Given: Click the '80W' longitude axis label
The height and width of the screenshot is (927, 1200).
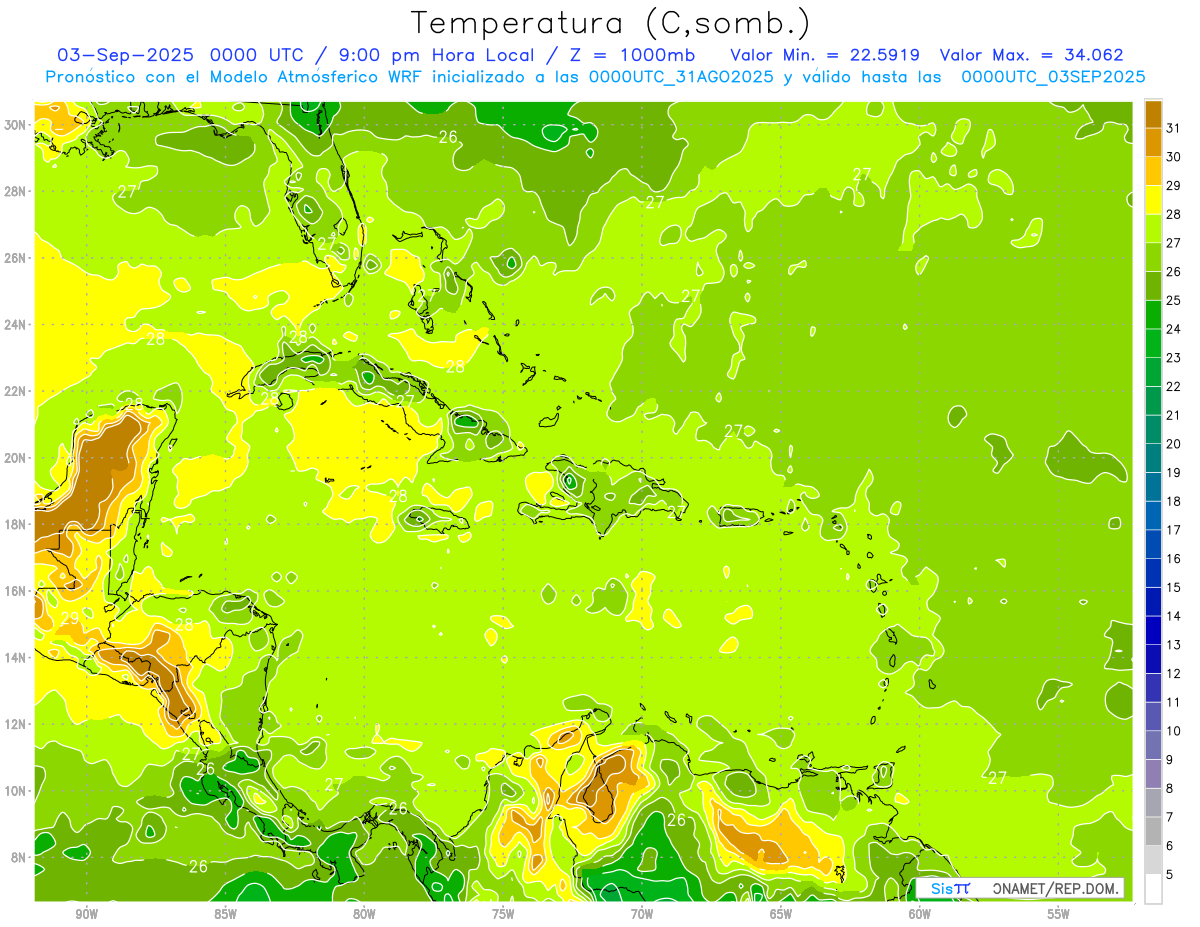Looking at the screenshot, I should click(364, 914).
